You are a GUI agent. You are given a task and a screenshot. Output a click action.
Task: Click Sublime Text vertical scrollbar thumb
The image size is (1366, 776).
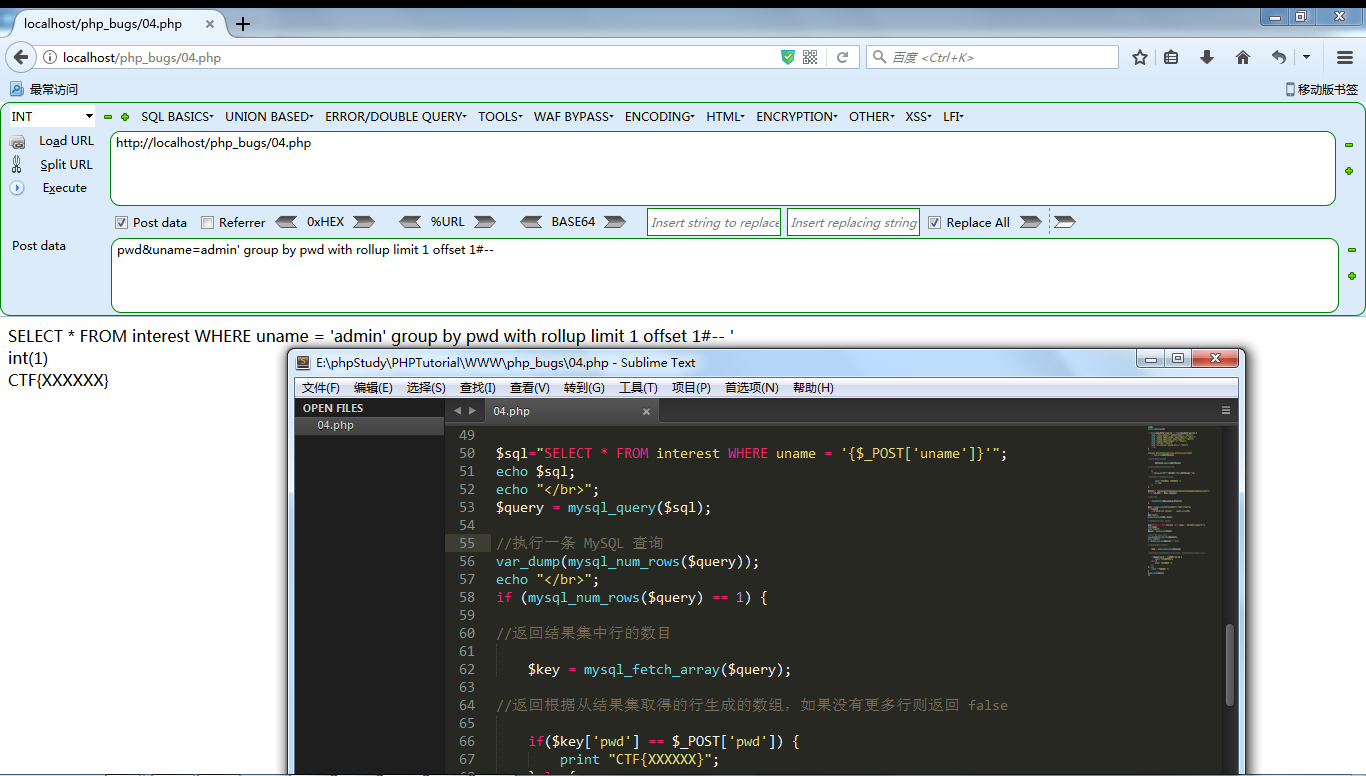pos(1231,665)
